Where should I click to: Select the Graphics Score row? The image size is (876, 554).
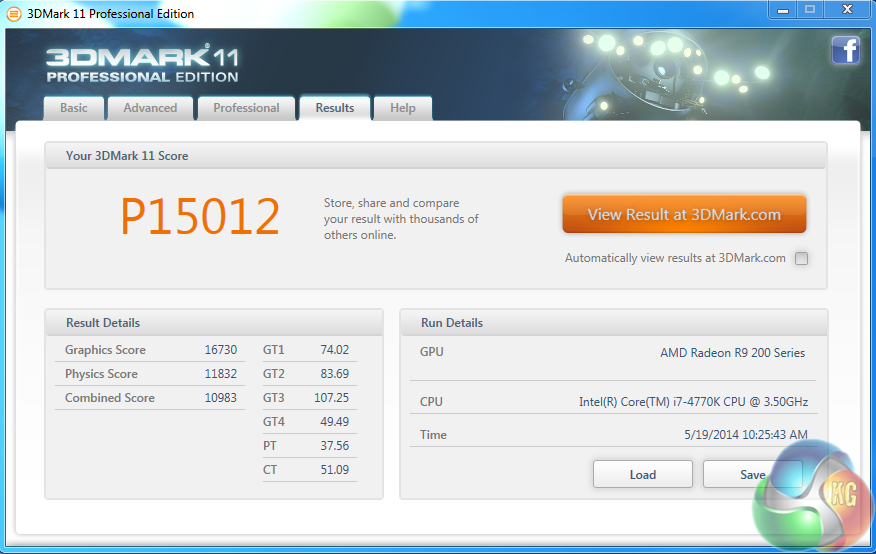[150, 350]
